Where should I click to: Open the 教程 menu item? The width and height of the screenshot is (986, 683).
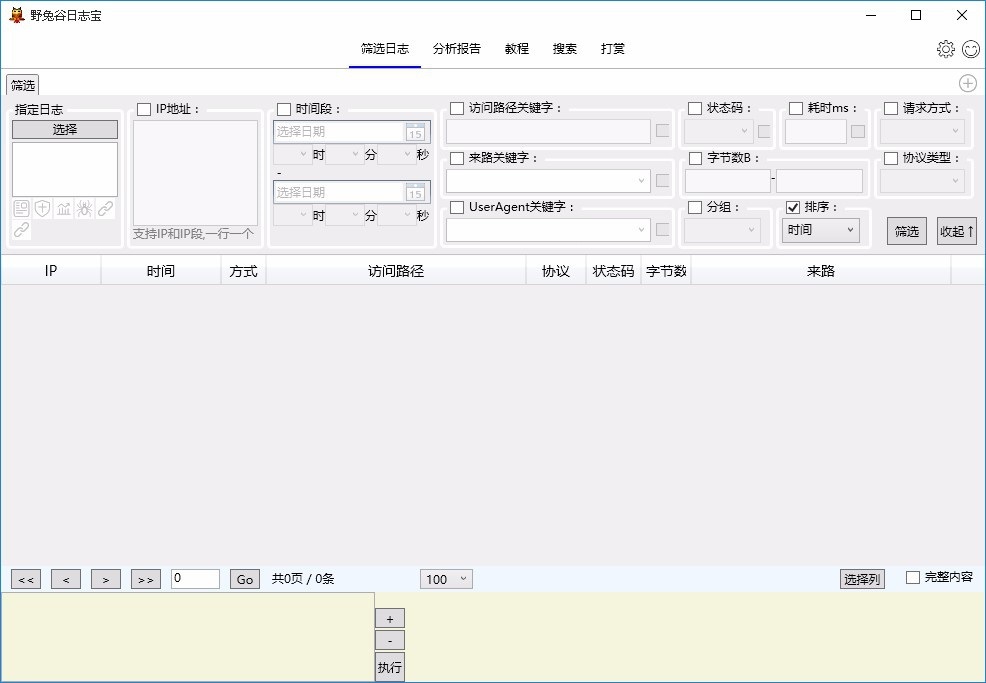(517, 47)
